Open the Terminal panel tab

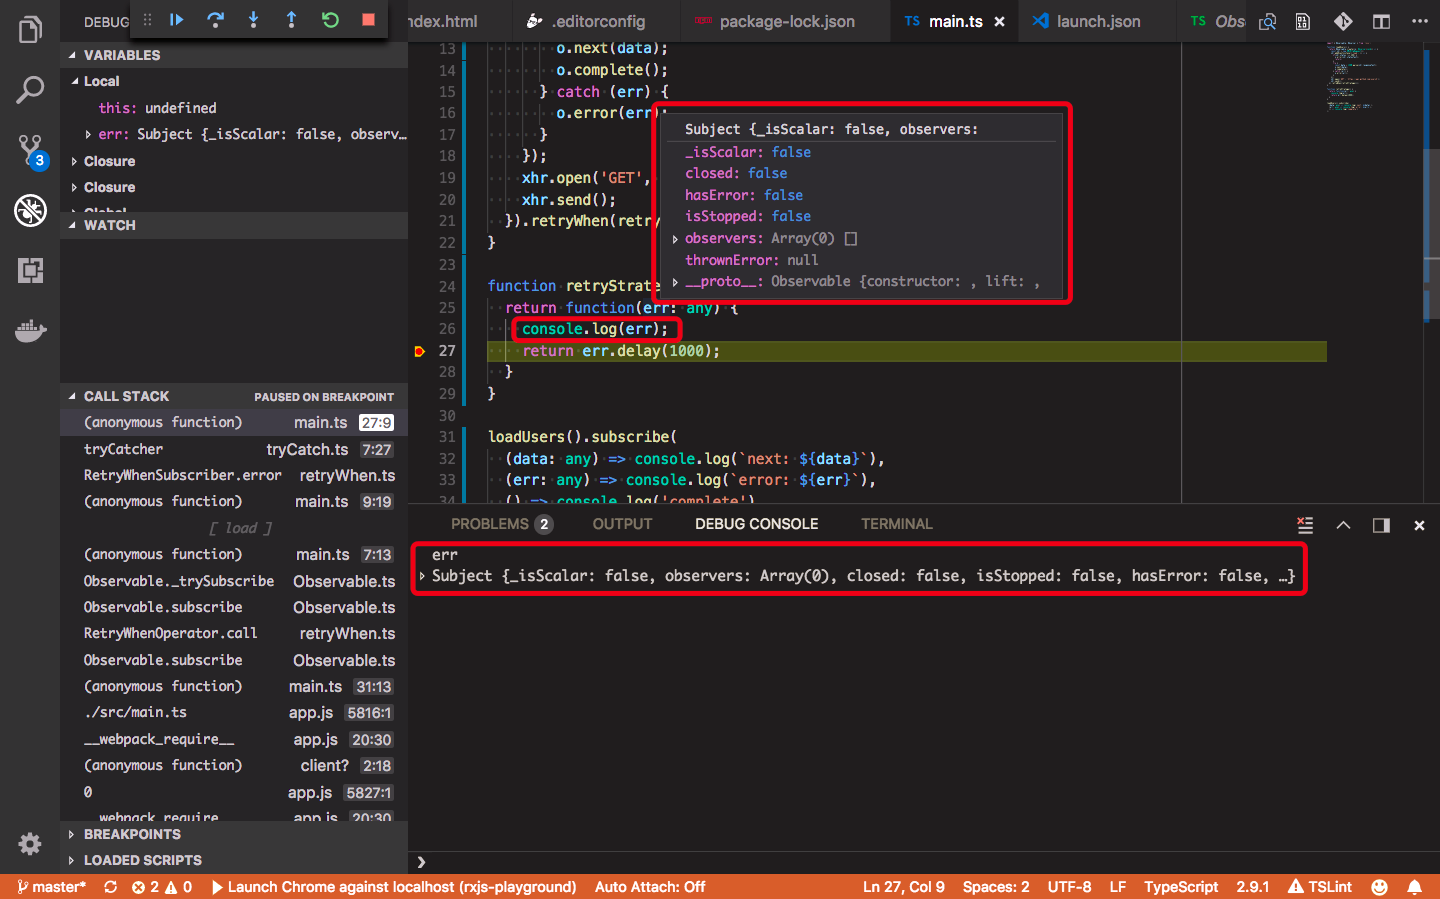(x=896, y=523)
